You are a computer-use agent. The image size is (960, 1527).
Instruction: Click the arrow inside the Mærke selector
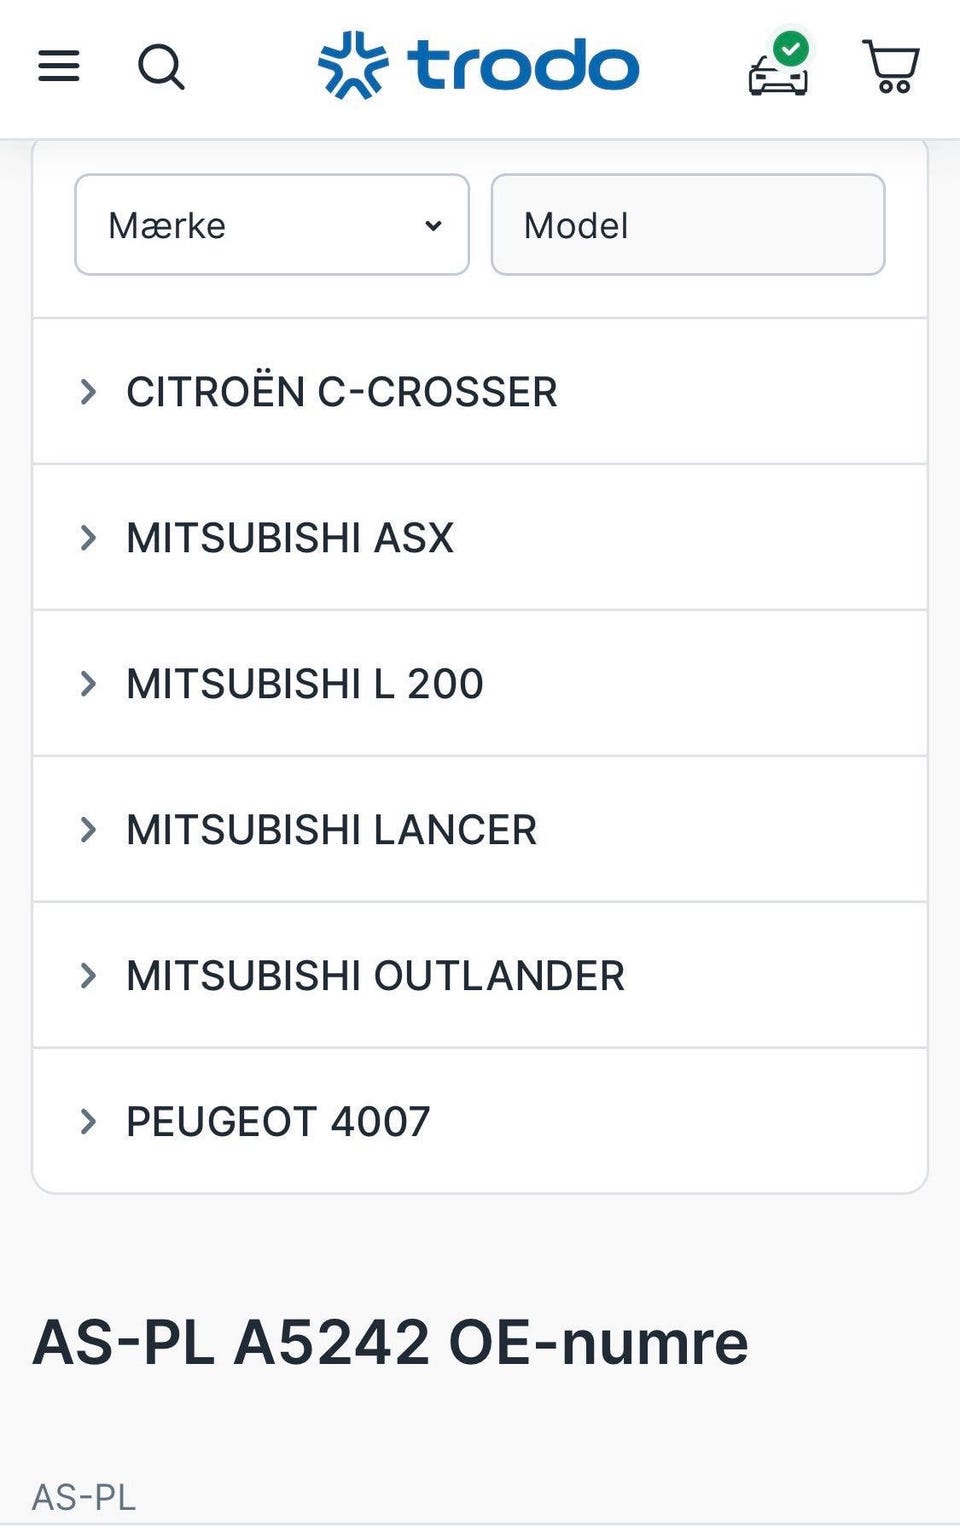(x=433, y=226)
